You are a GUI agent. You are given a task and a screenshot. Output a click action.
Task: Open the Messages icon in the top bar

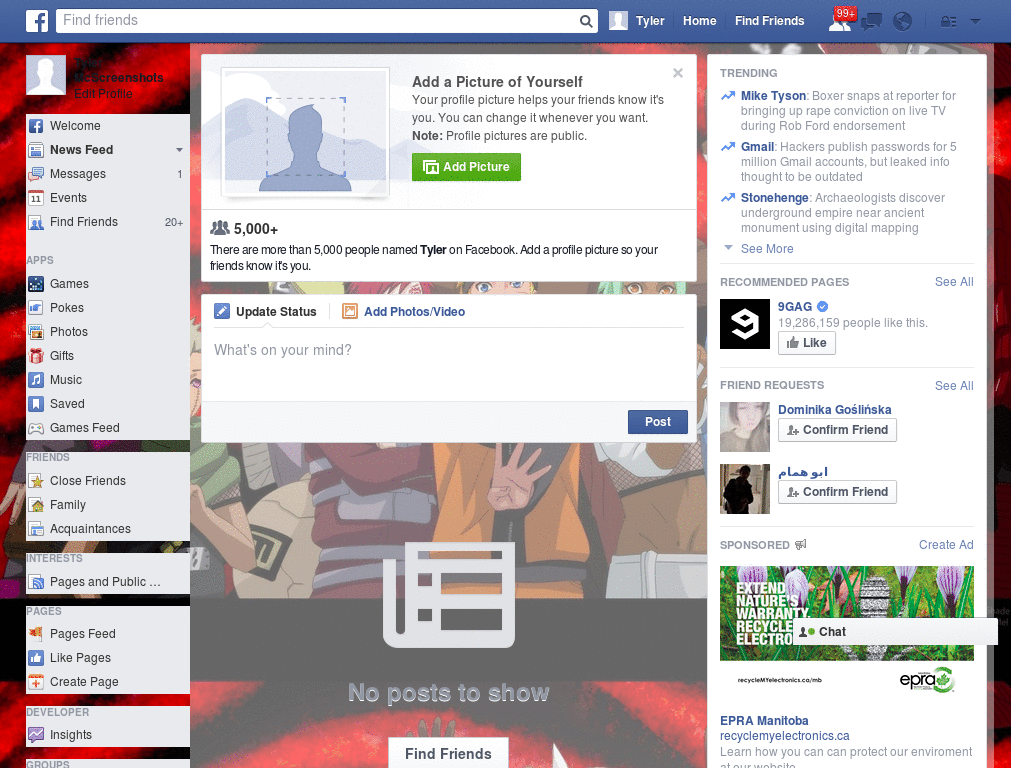point(871,21)
